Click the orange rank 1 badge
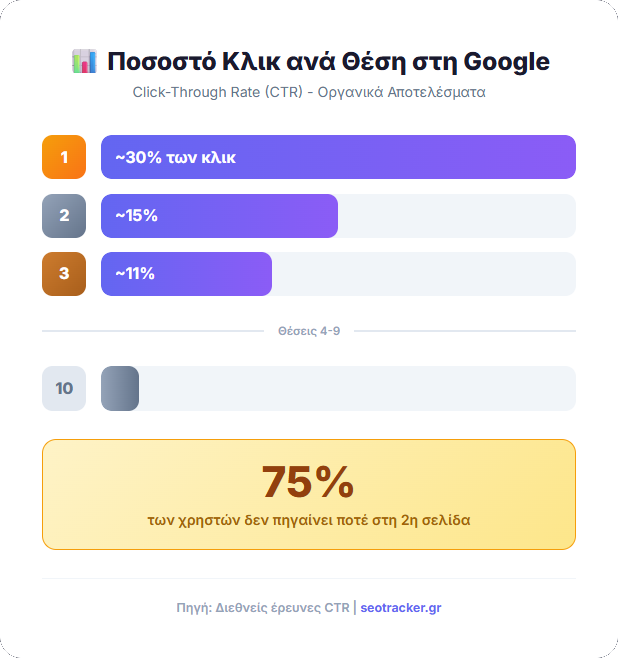Viewport: 618px width, 658px height. coord(64,157)
